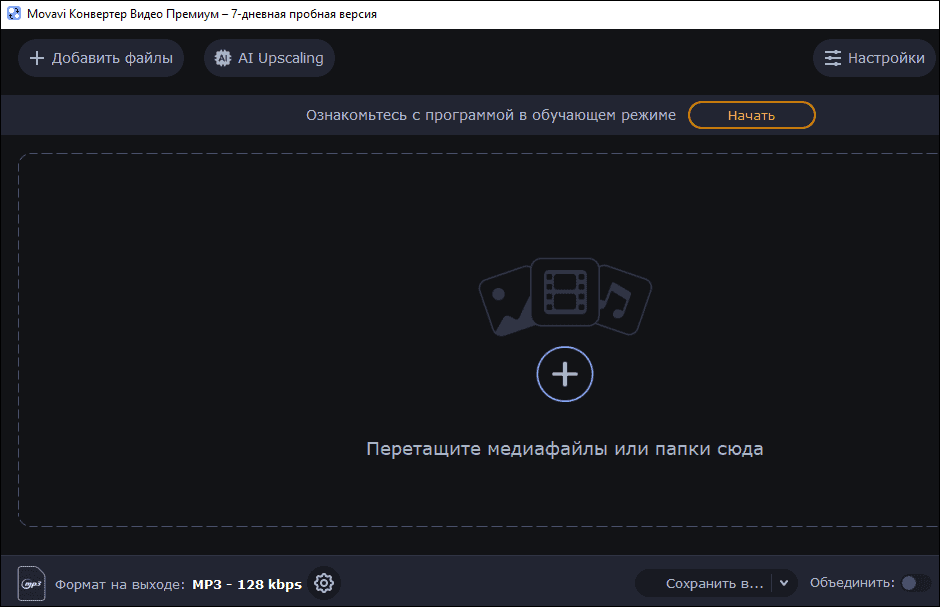Launch the AI Upscaling feature
The height and width of the screenshot is (607, 940).
[x=268, y=58]
